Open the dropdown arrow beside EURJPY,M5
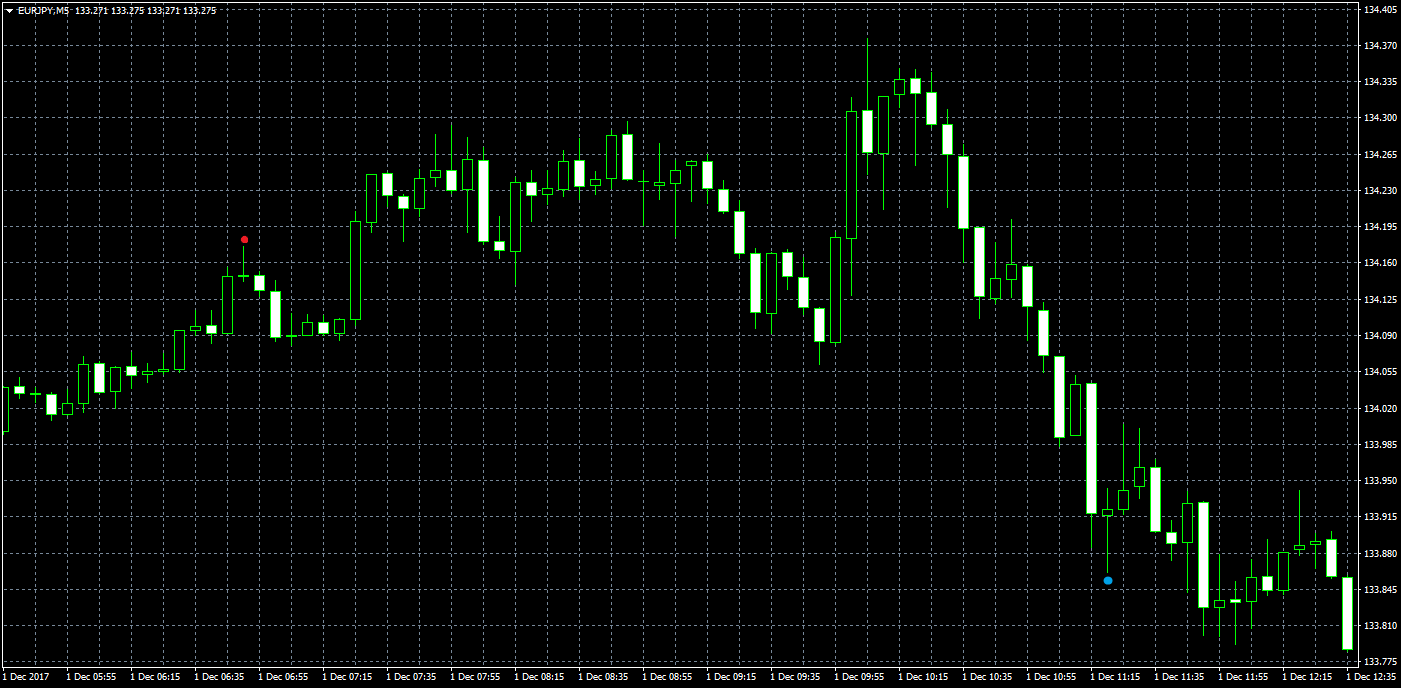1401x688 pixels. 9,10
